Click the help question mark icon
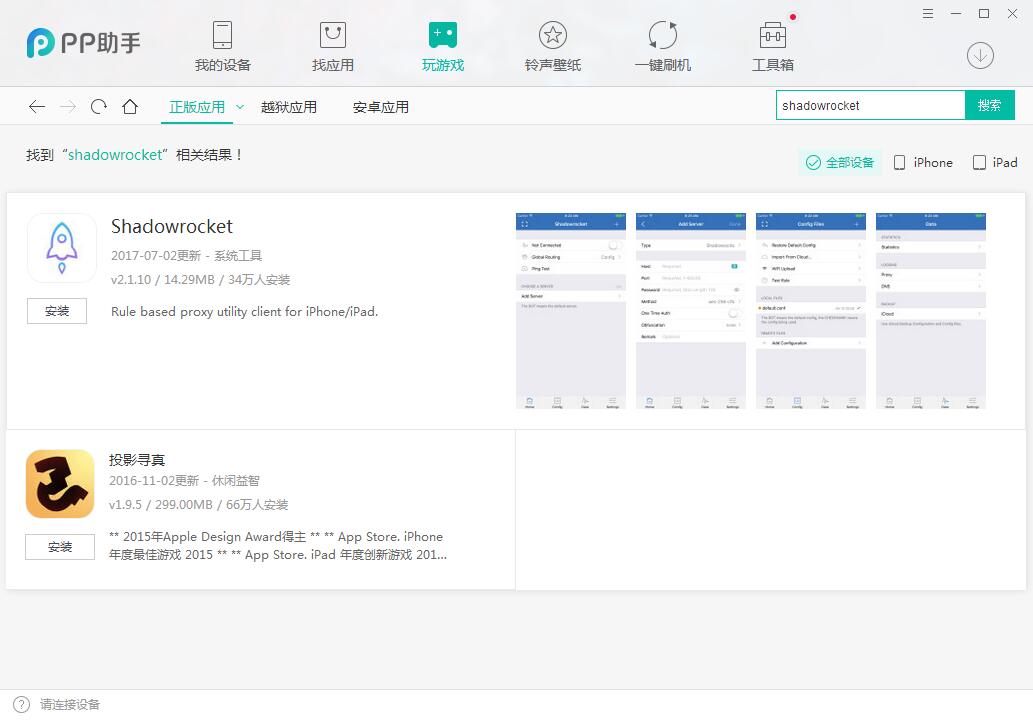Viewport: 1033px width, 720px height. click(22, 704)
